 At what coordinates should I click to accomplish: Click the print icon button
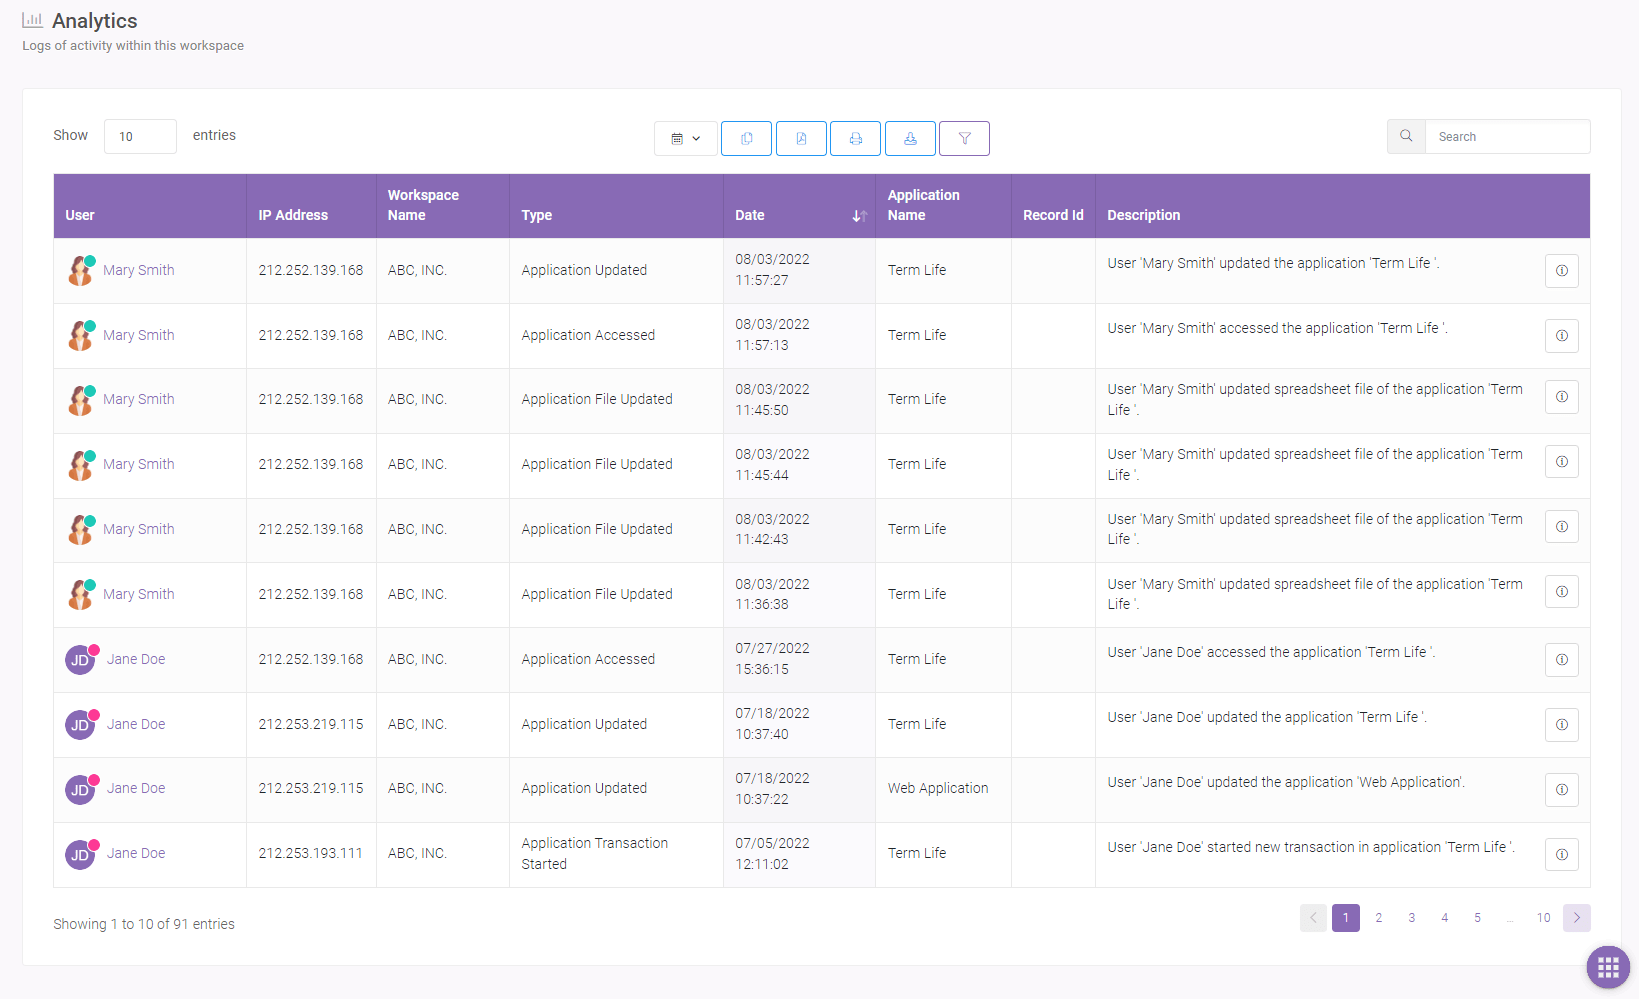tap(856, 139)
